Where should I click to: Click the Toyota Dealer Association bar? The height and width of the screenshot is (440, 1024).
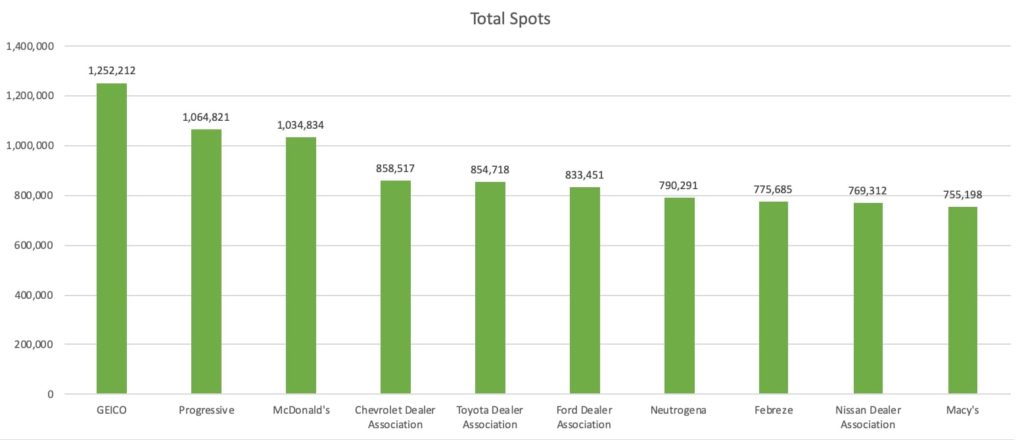[x=490, y=288]
